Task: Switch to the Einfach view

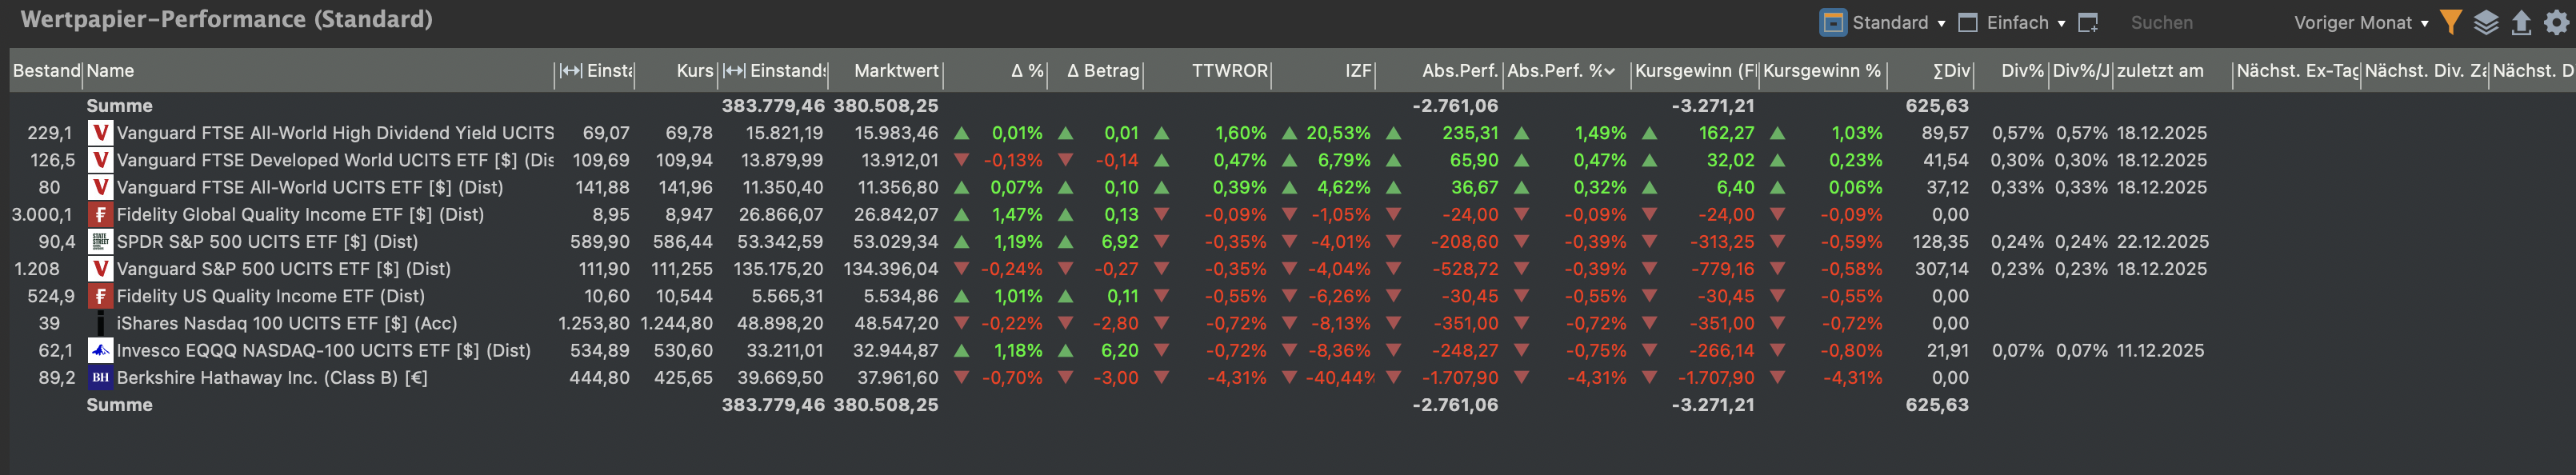Action: pyautogui.click(x=2016, y=23)
